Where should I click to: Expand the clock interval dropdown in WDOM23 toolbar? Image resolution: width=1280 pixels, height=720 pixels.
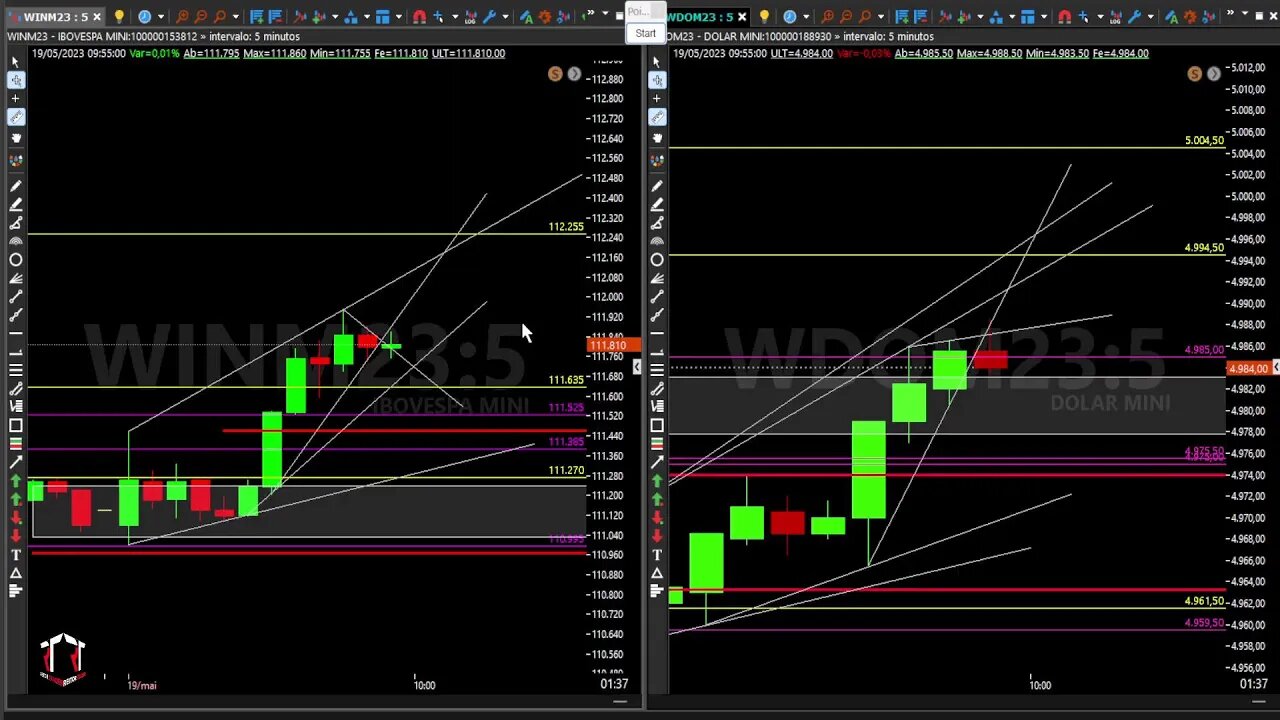click(806, 17)
